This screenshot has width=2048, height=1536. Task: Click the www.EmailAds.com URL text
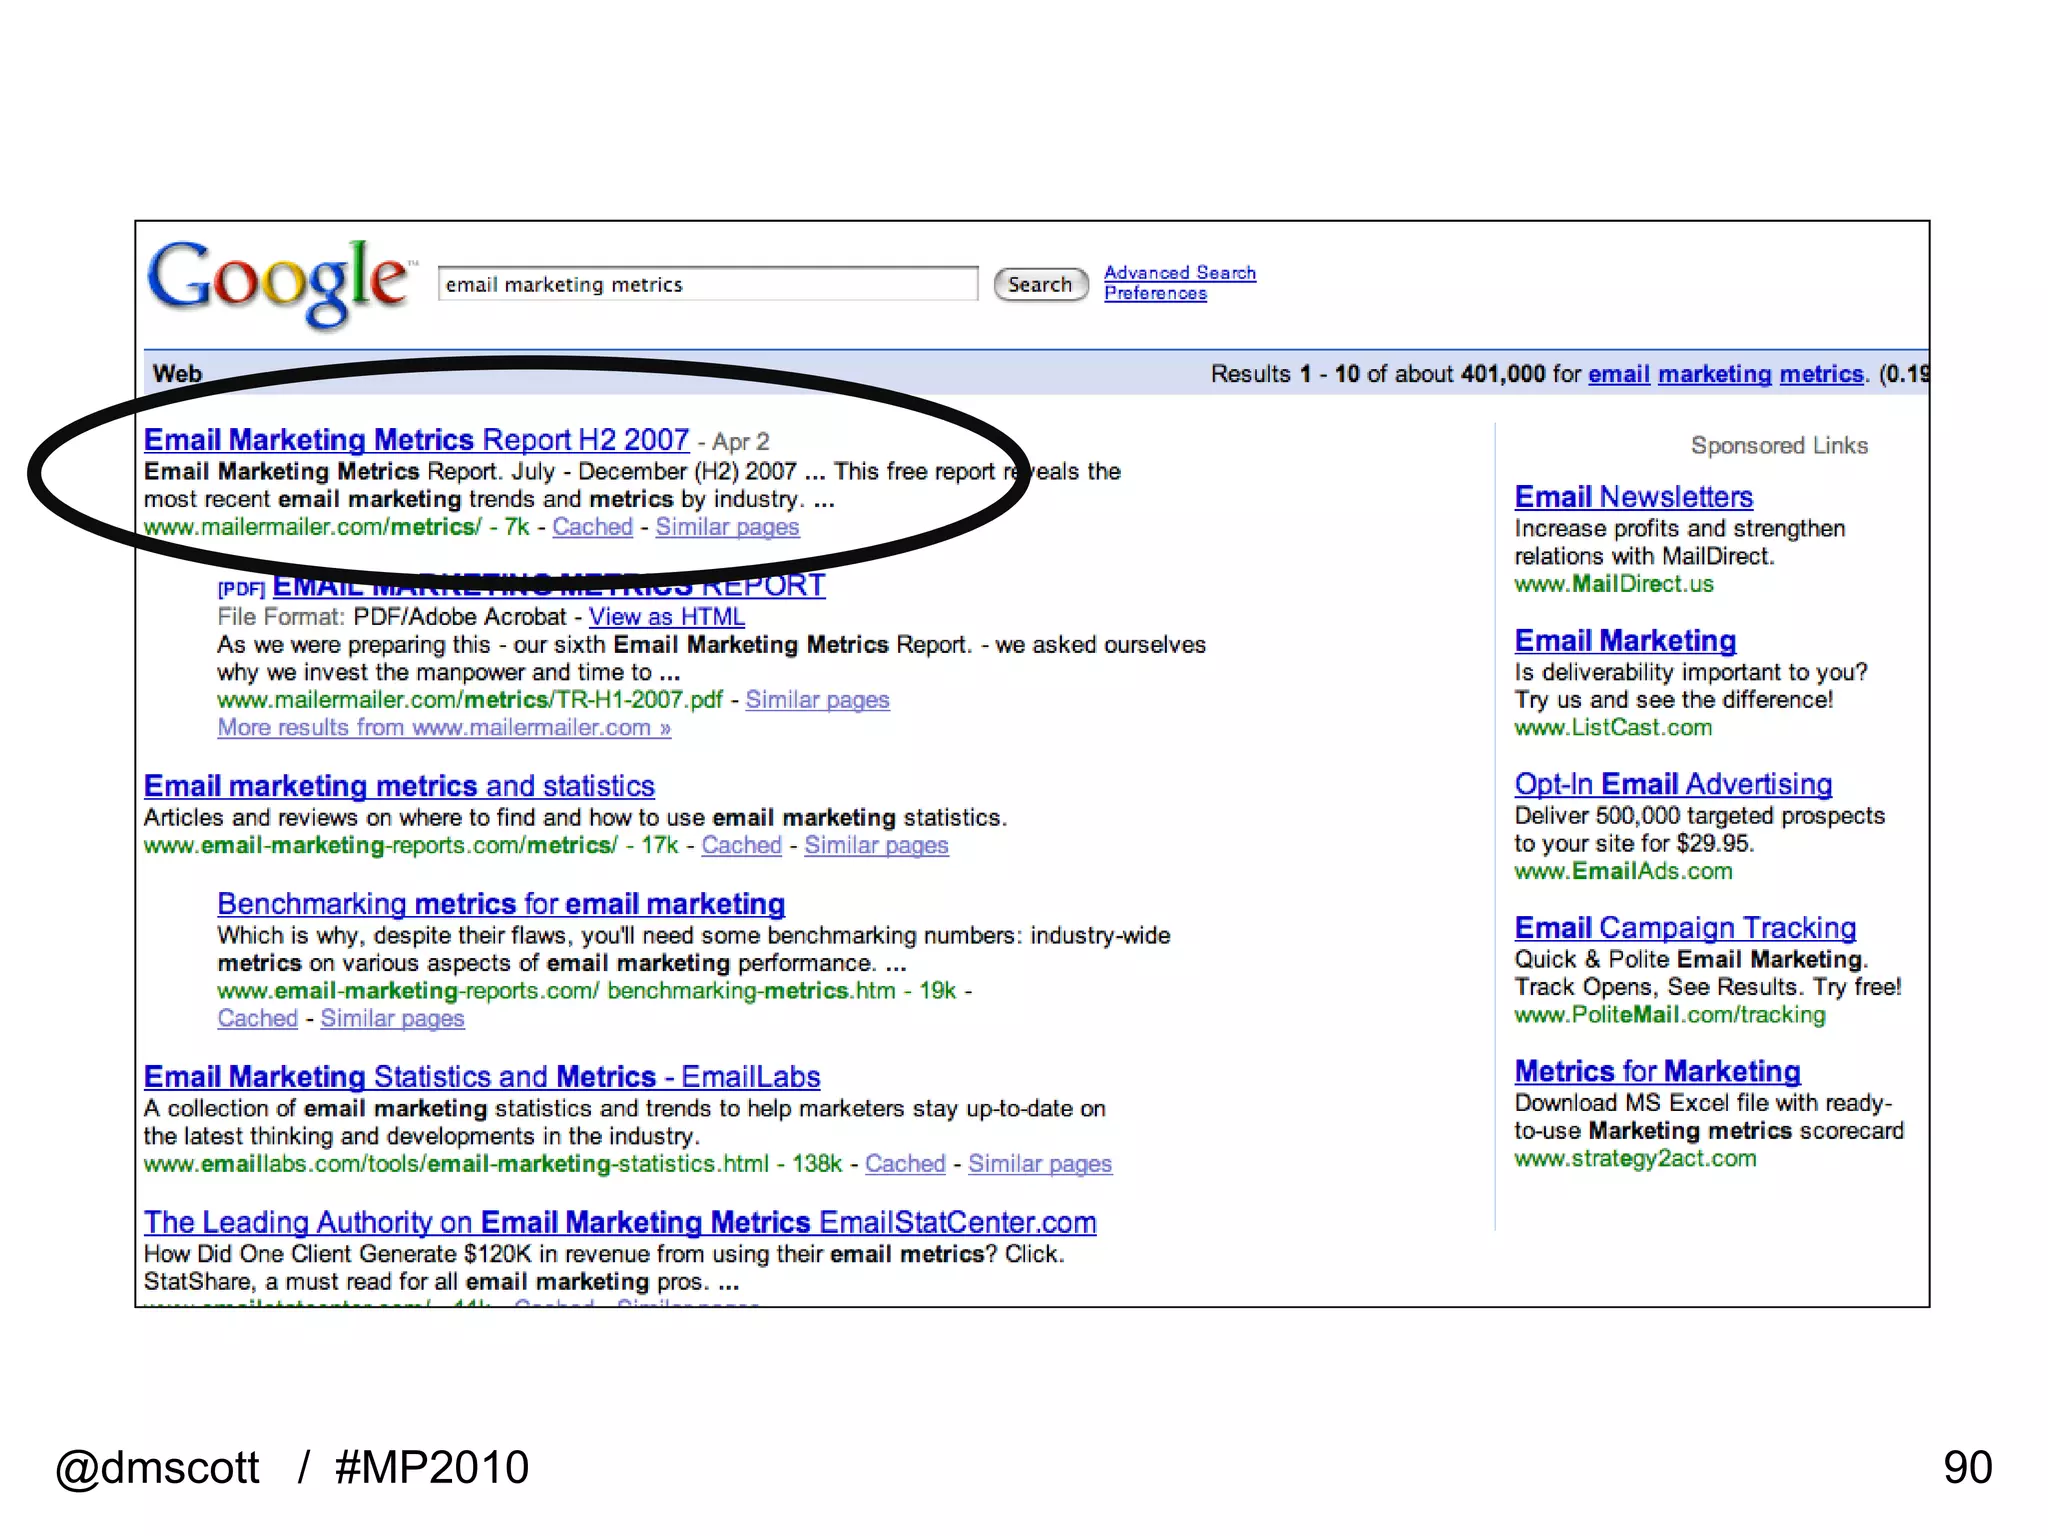pyautogui.click(x=1623, y=871)
